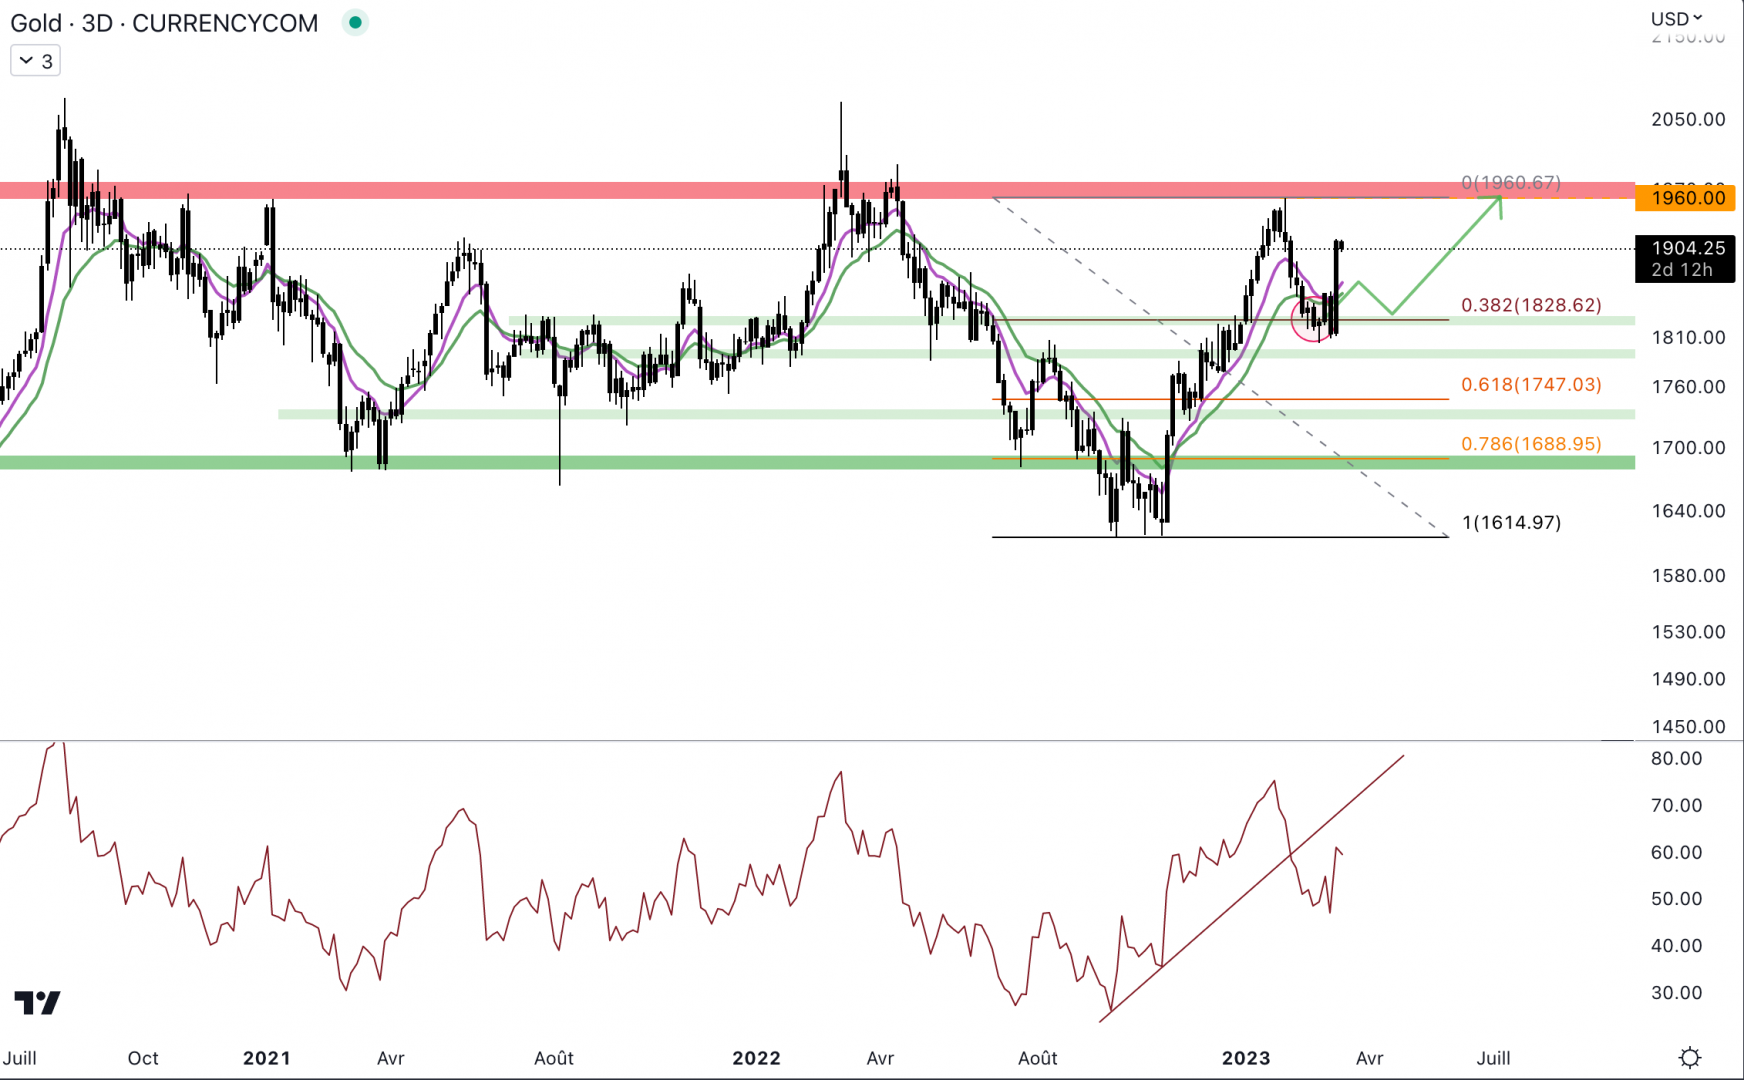Screen dimensions: 1744x1080
Task: Click the 2021 time axis label
Action: click(x=267, y=1058)
